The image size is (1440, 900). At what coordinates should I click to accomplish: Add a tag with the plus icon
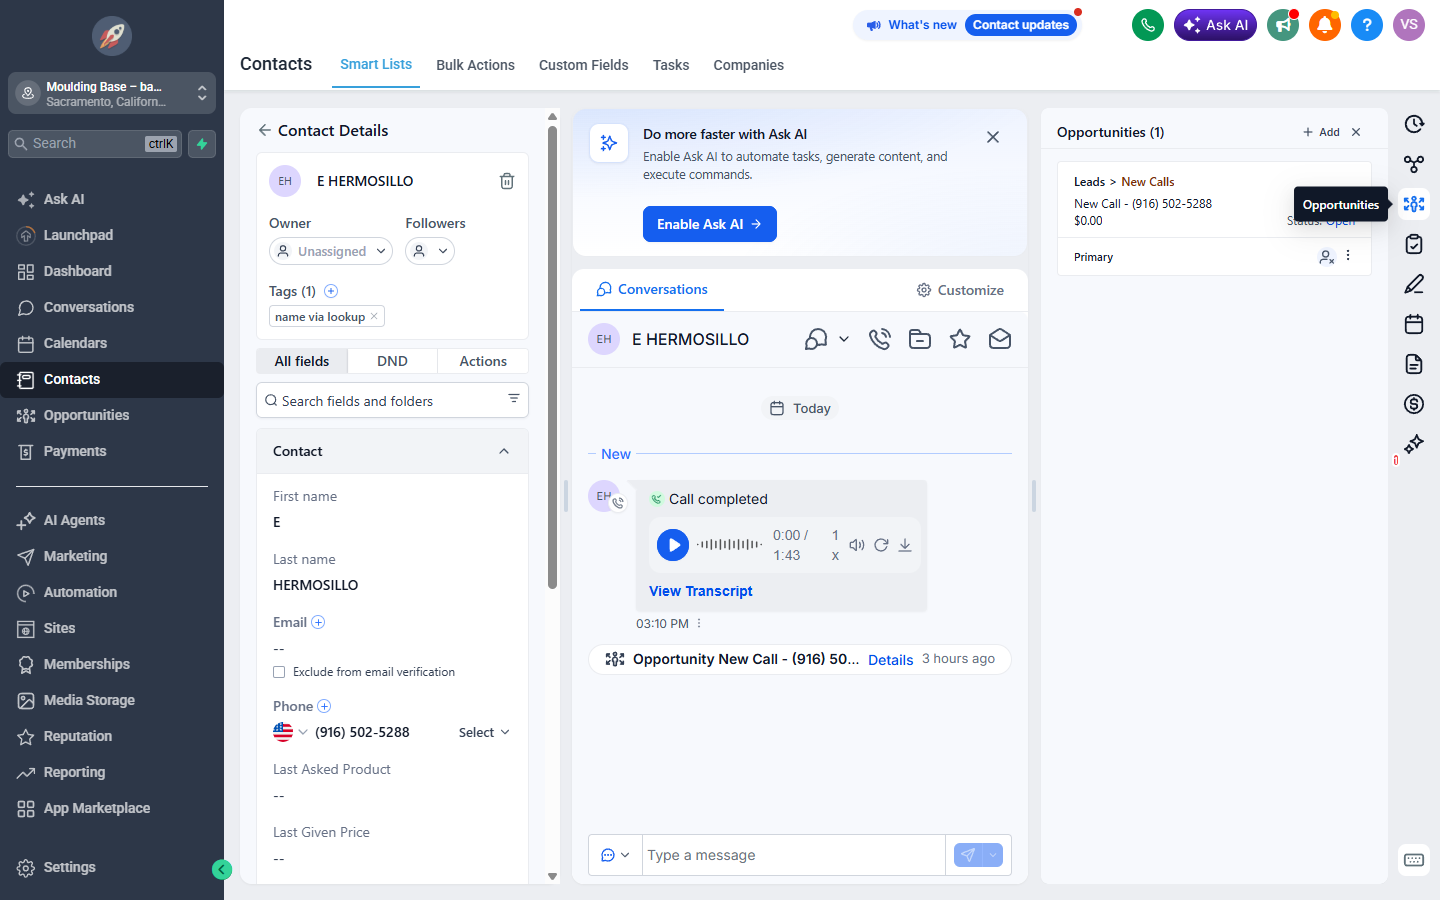(x=331, y=291)
